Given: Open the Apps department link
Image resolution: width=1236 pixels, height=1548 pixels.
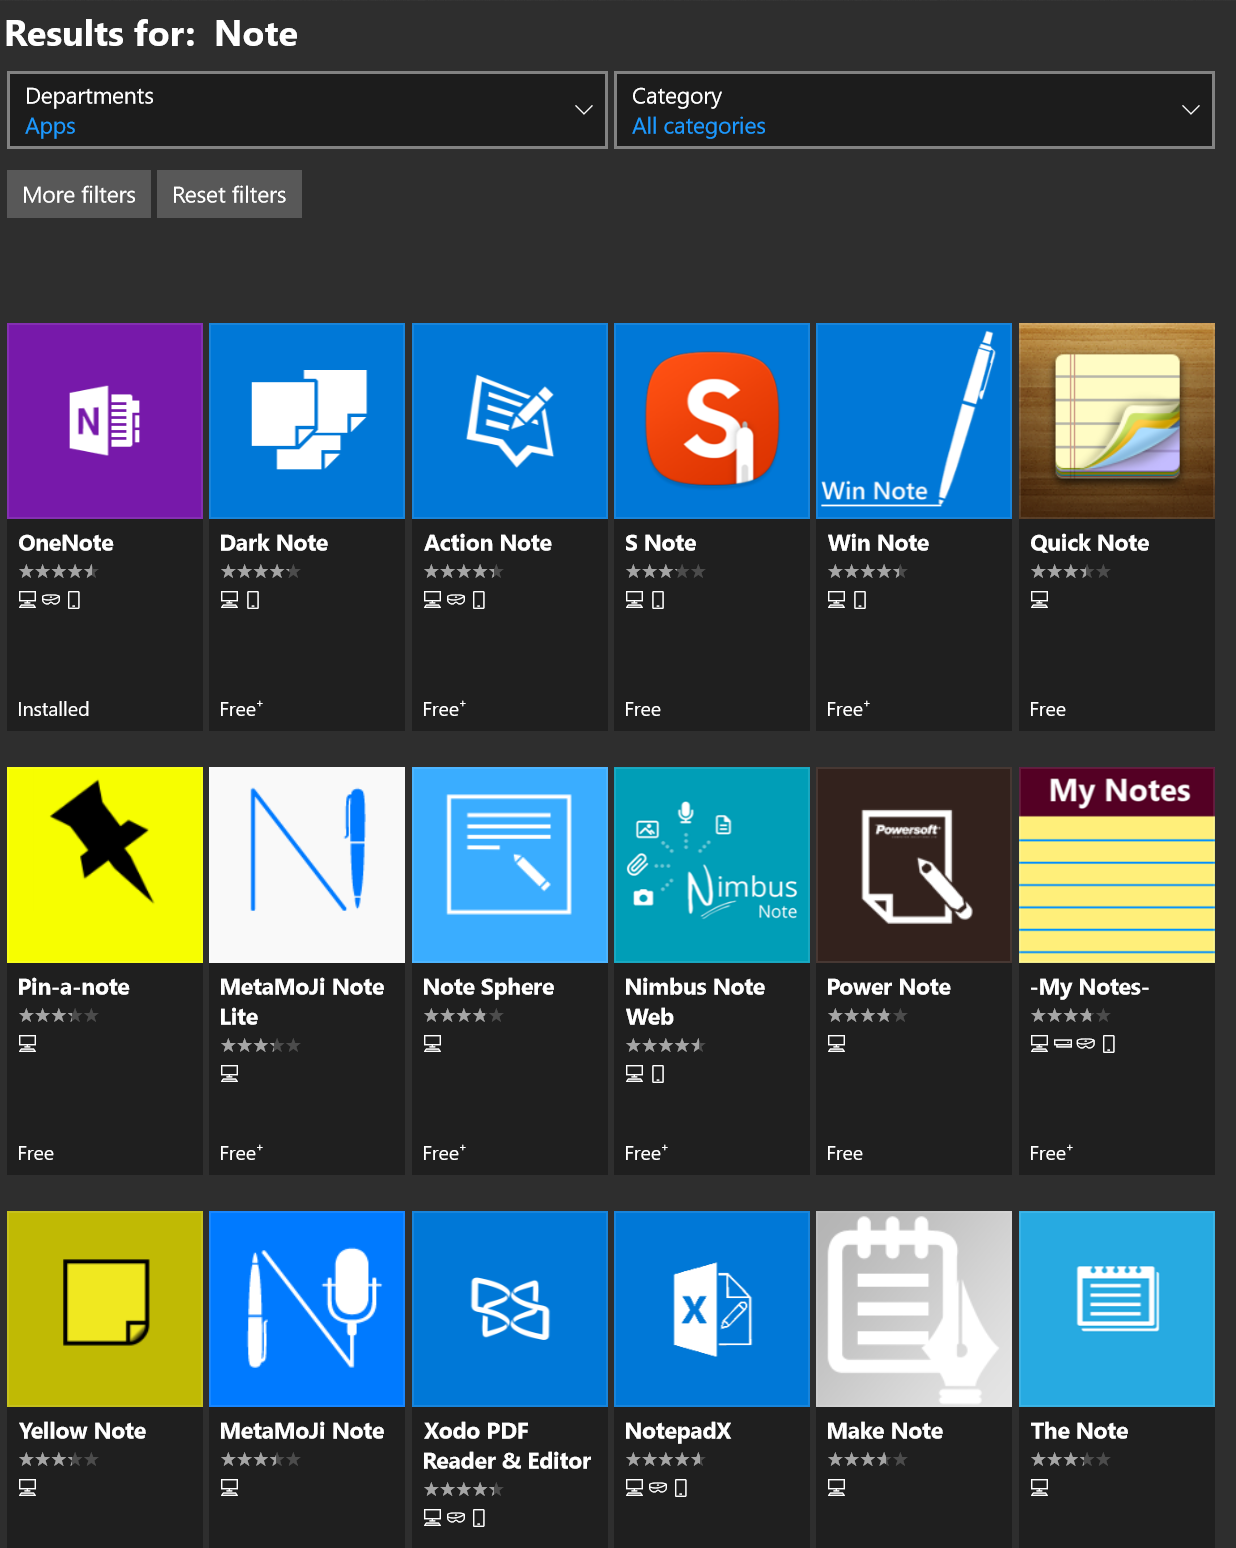Looking at the screenshot, I should pos(50,126).
